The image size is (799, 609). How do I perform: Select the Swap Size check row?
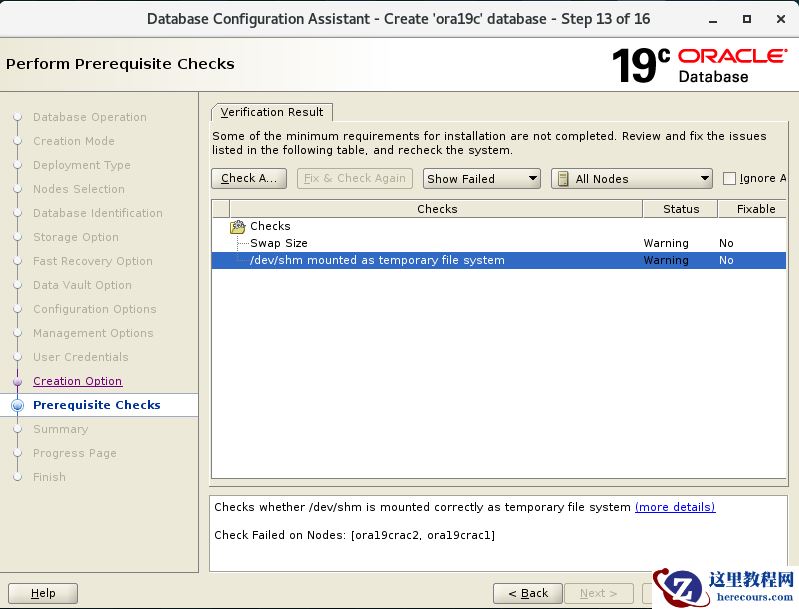(498, 243)
